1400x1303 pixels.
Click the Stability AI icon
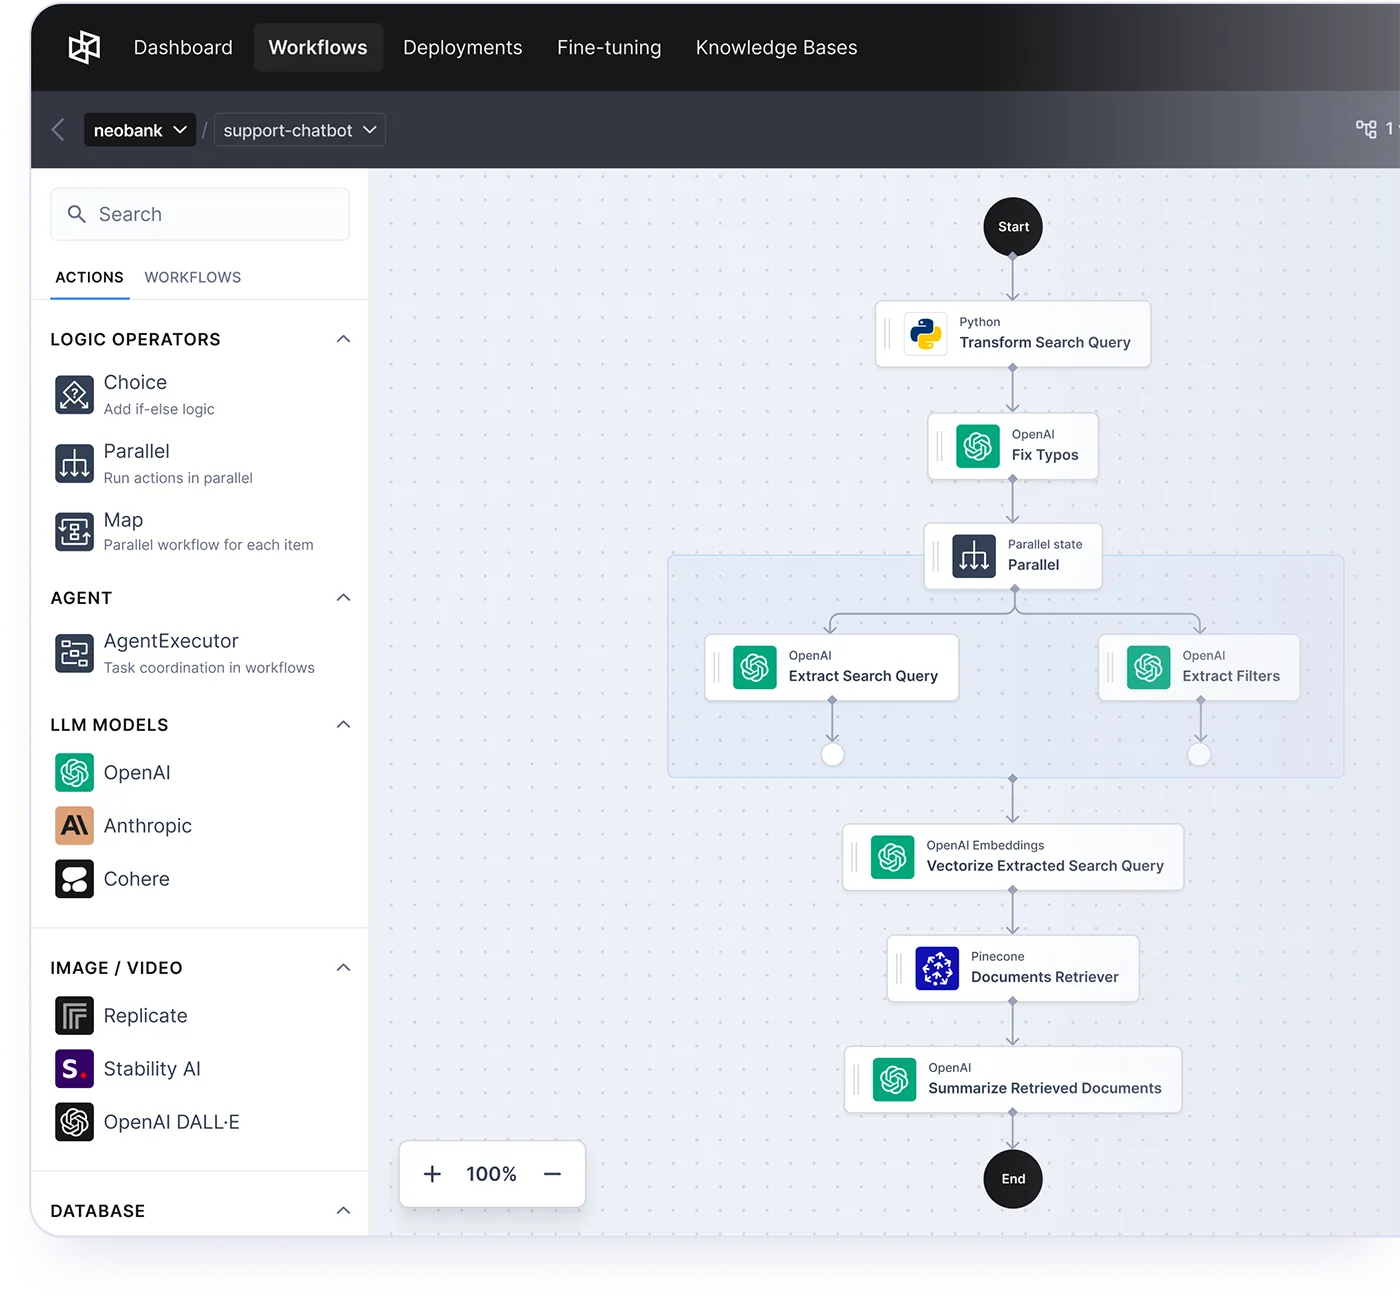click(x=73, y=1068)
